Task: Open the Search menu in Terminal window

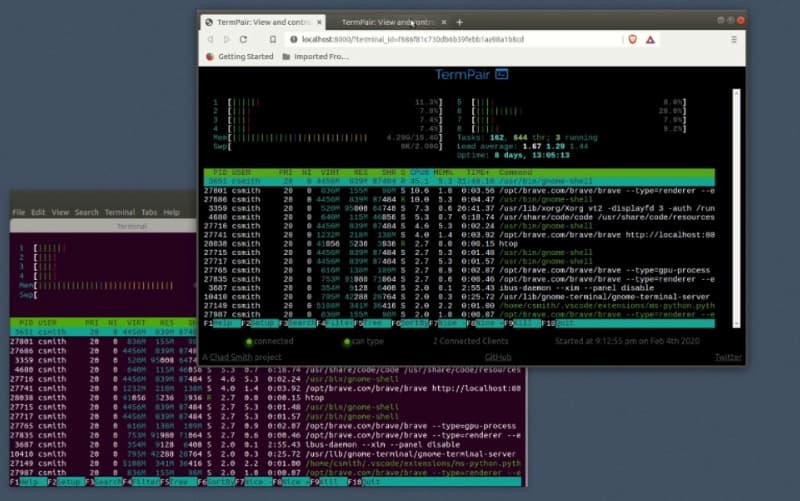Action: [x=87, y=212]
